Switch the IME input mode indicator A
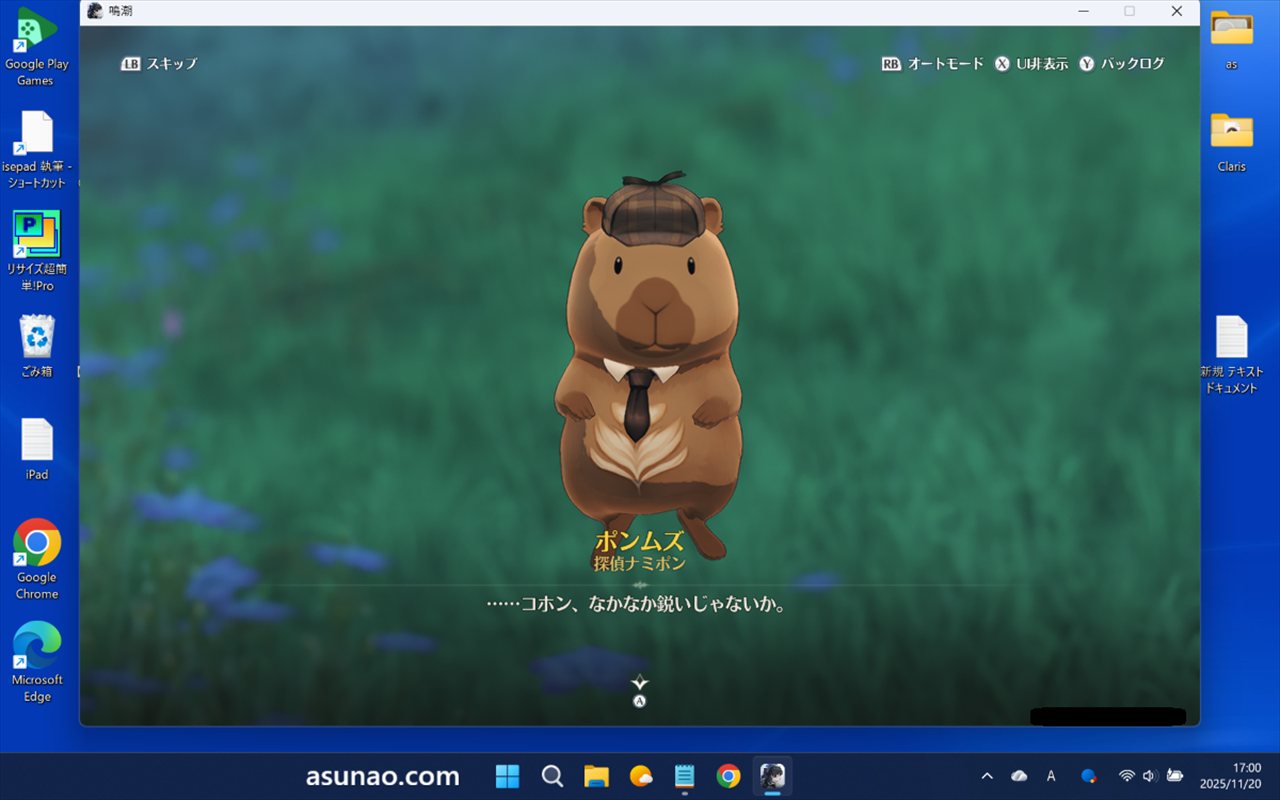The image size is (1280, 800). [x=1051, y=776]
